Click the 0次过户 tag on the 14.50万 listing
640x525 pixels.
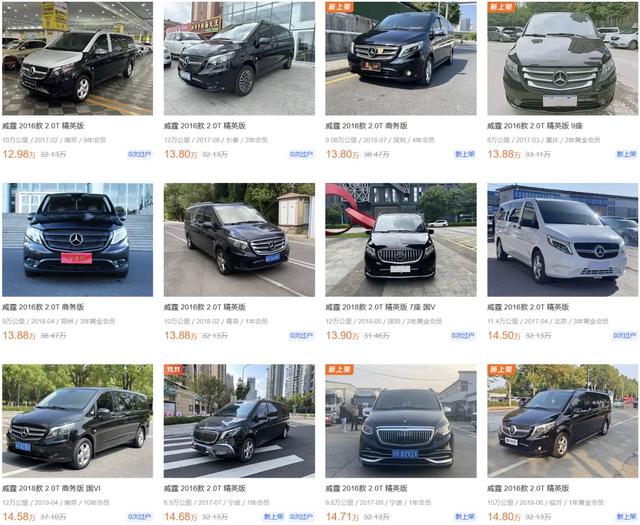[624, 336]
